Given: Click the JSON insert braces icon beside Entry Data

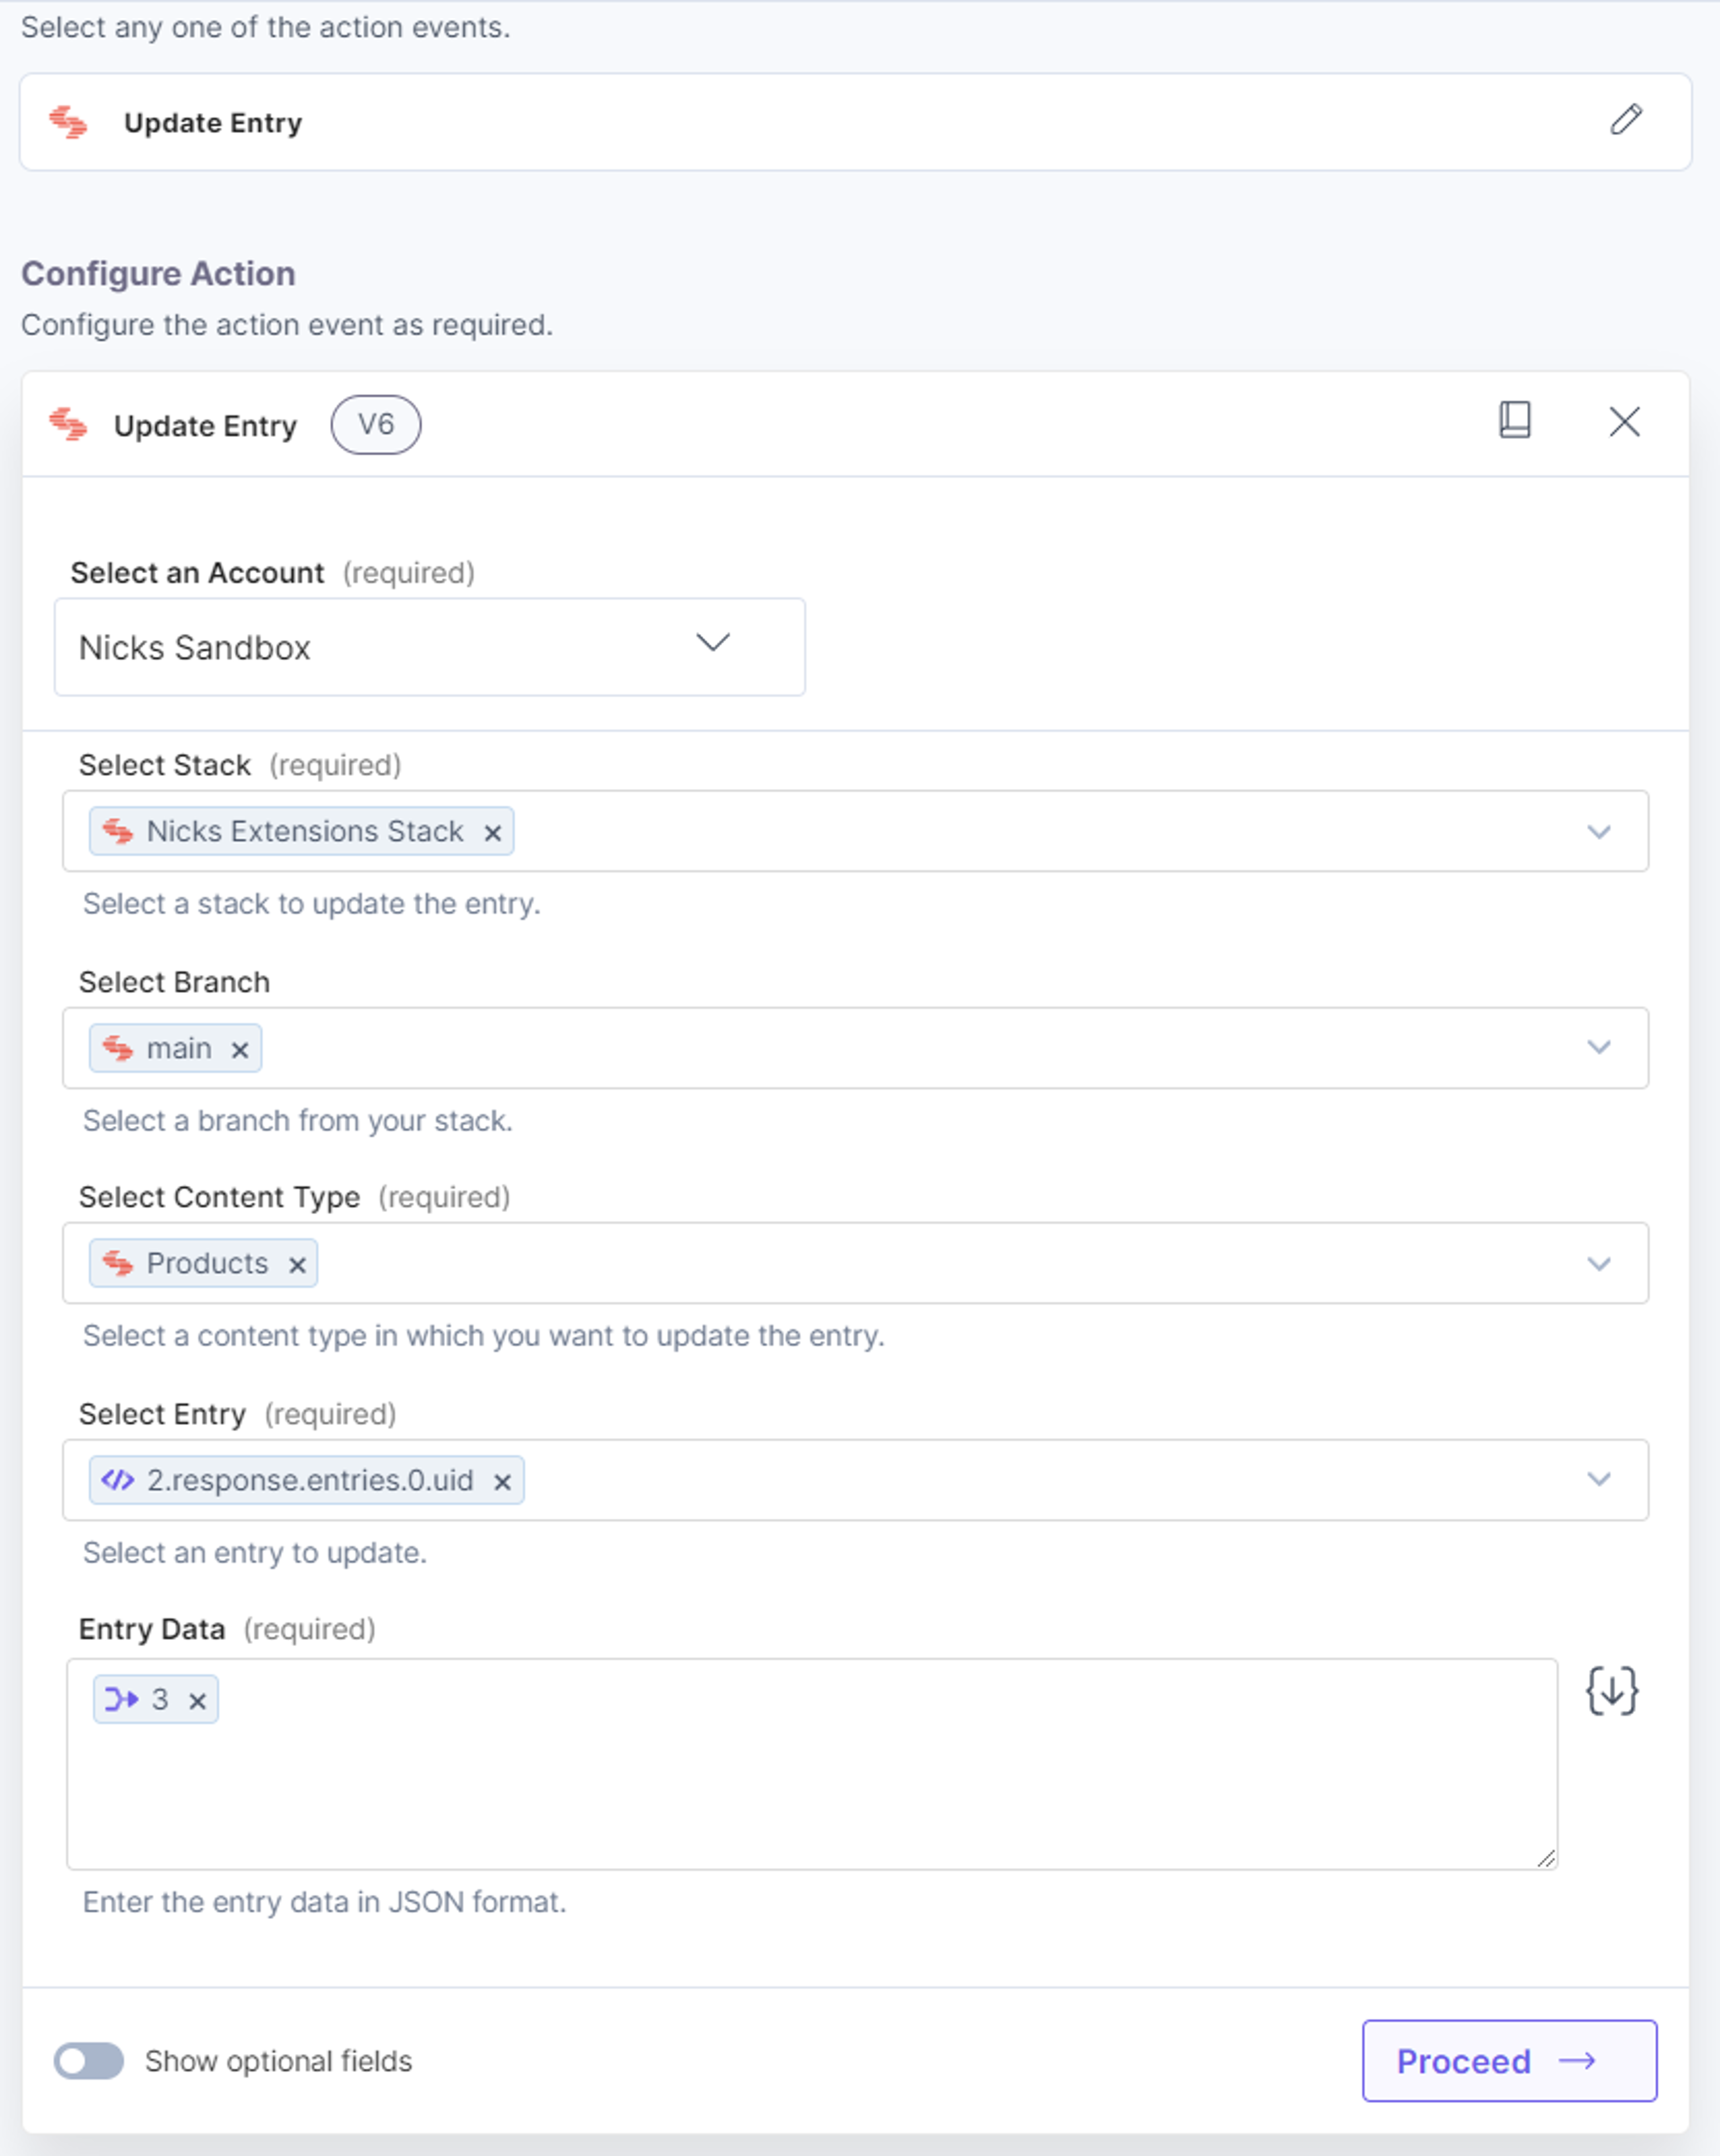Looking at the screenshot, I should click(x=1612, y=1691).
